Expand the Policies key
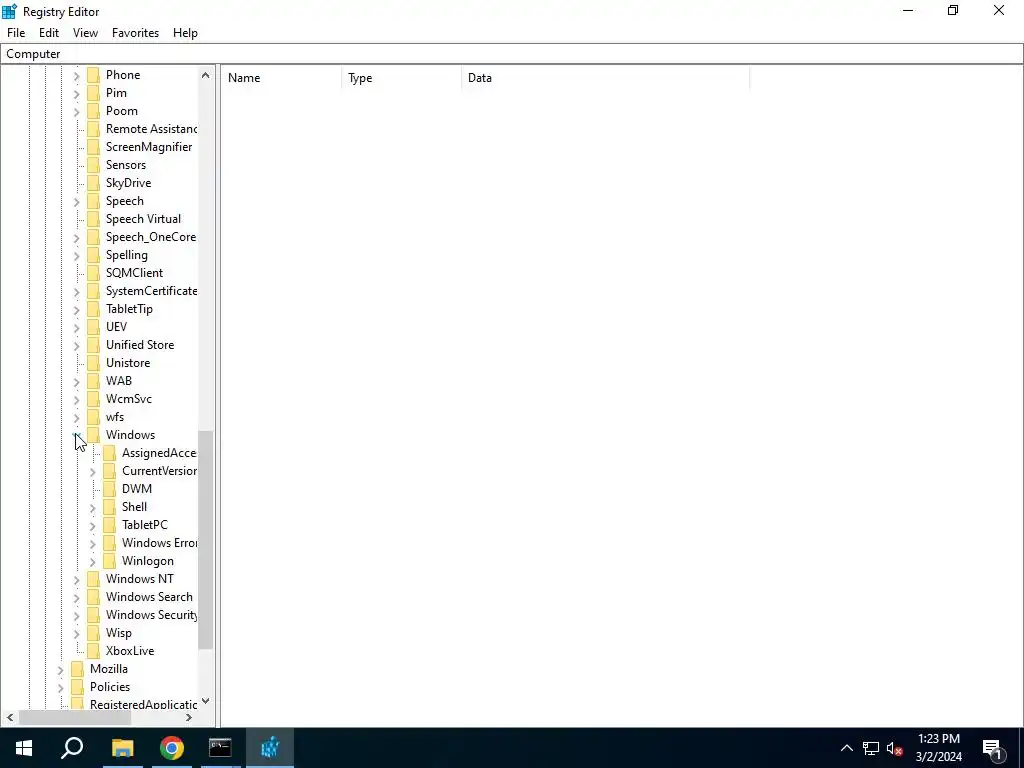Screen dimensions: 1024x768 coord(60,687)
